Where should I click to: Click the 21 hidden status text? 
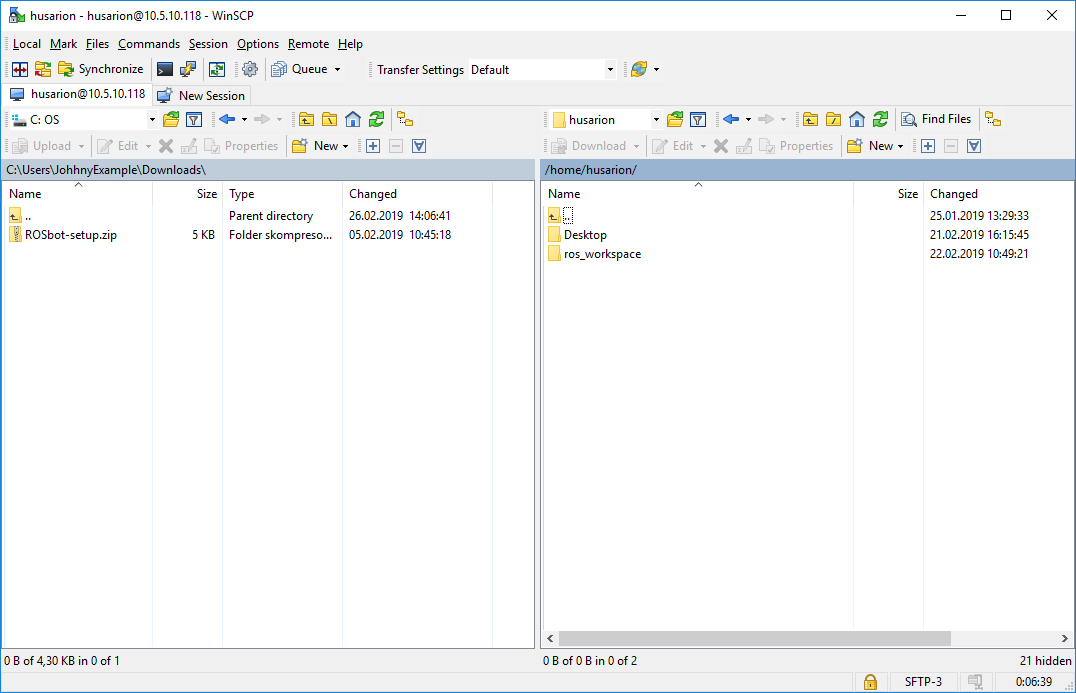(x=1045, y=661)
